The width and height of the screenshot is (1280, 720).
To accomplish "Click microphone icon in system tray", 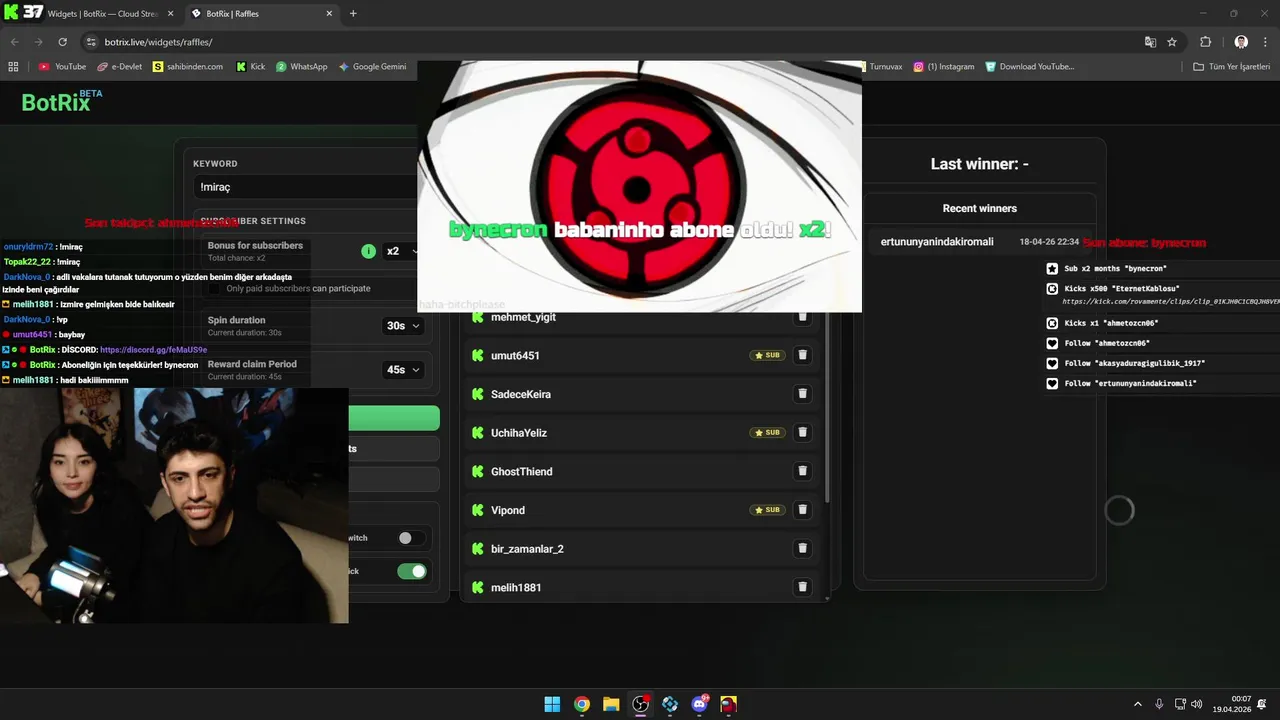I will (x=1159, y=704).
